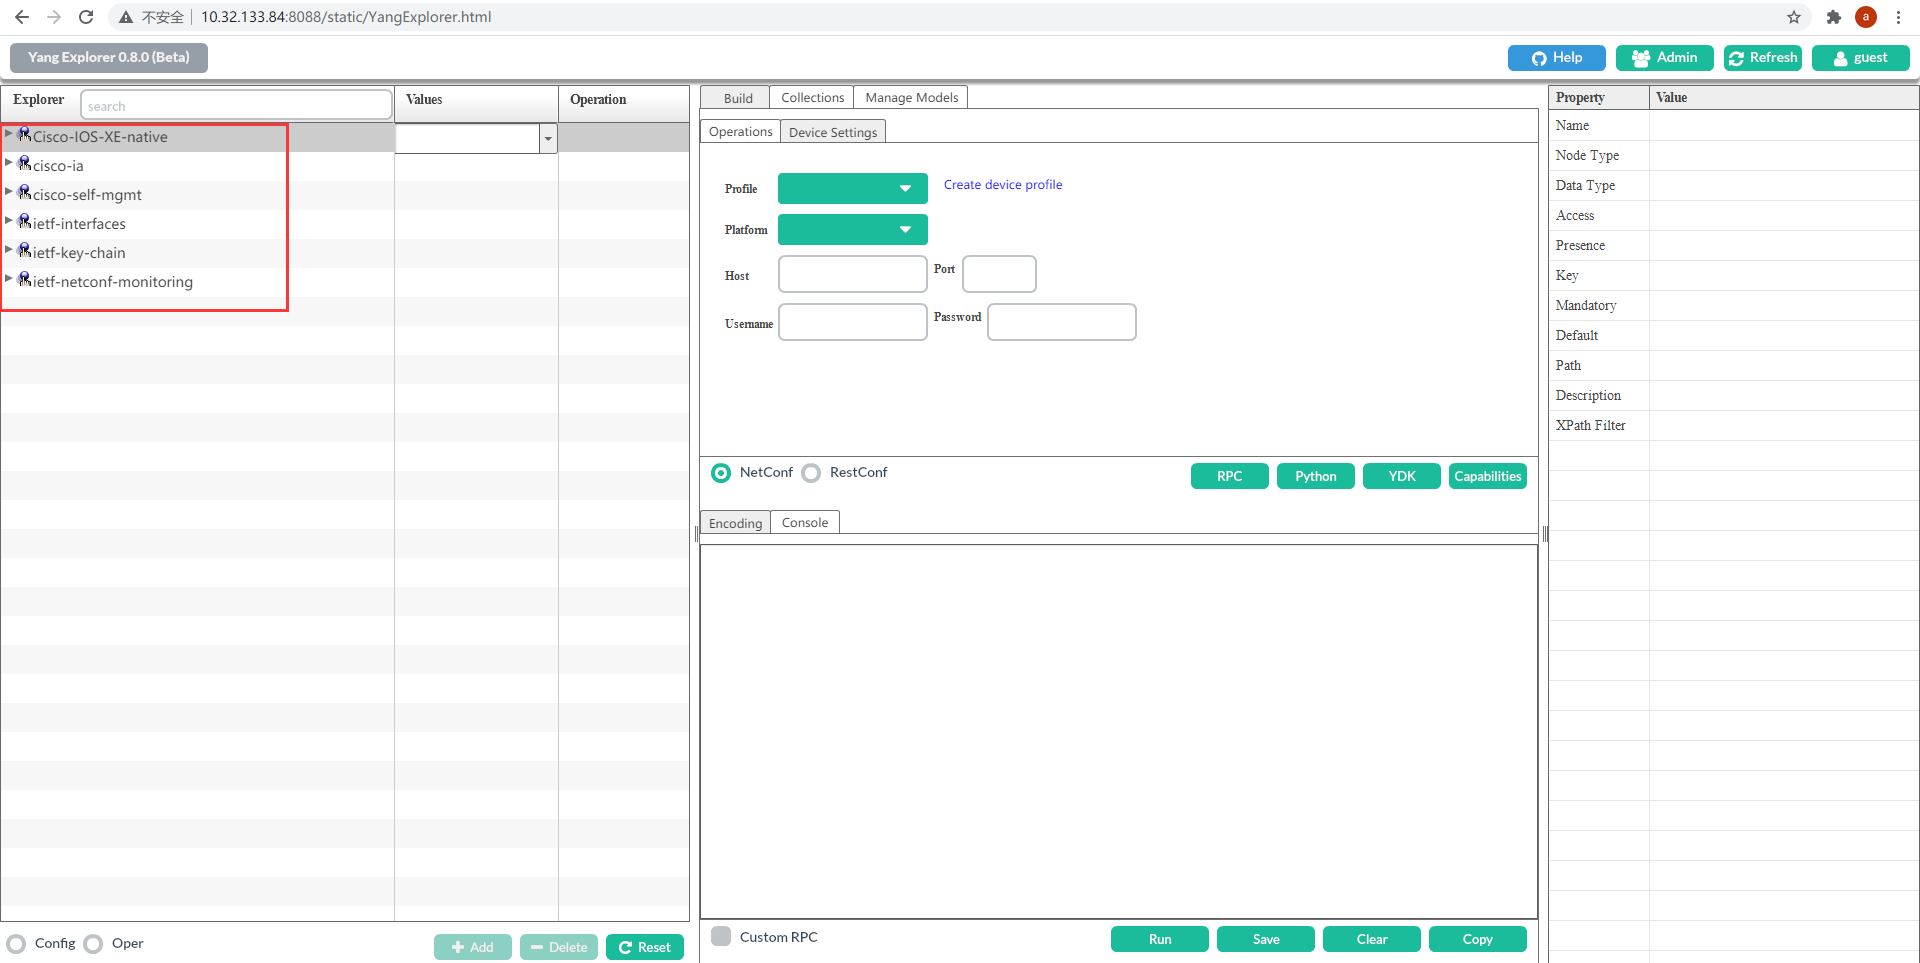Open Help via the GitHub icon
1920x963 pixels.
click(x=1540, y=58)
